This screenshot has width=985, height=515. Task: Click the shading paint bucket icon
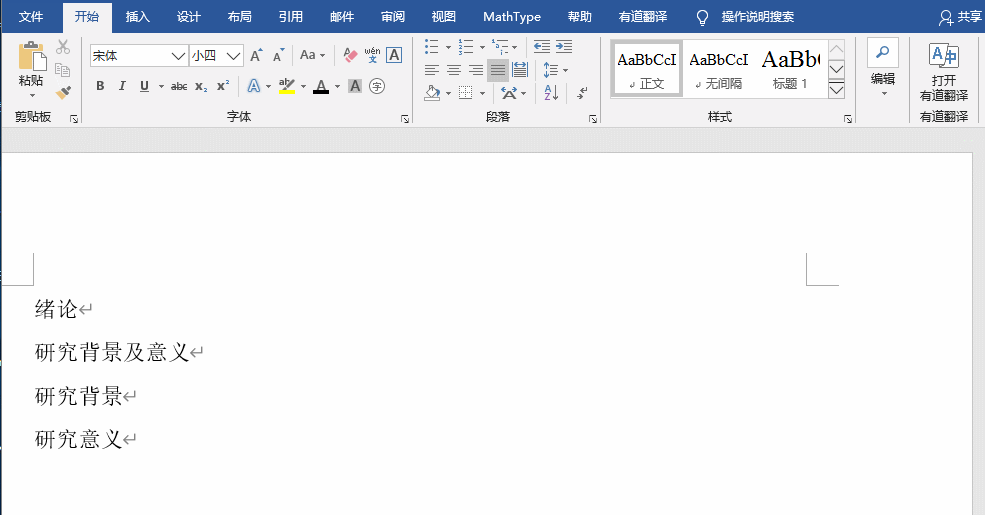point(432,94)
